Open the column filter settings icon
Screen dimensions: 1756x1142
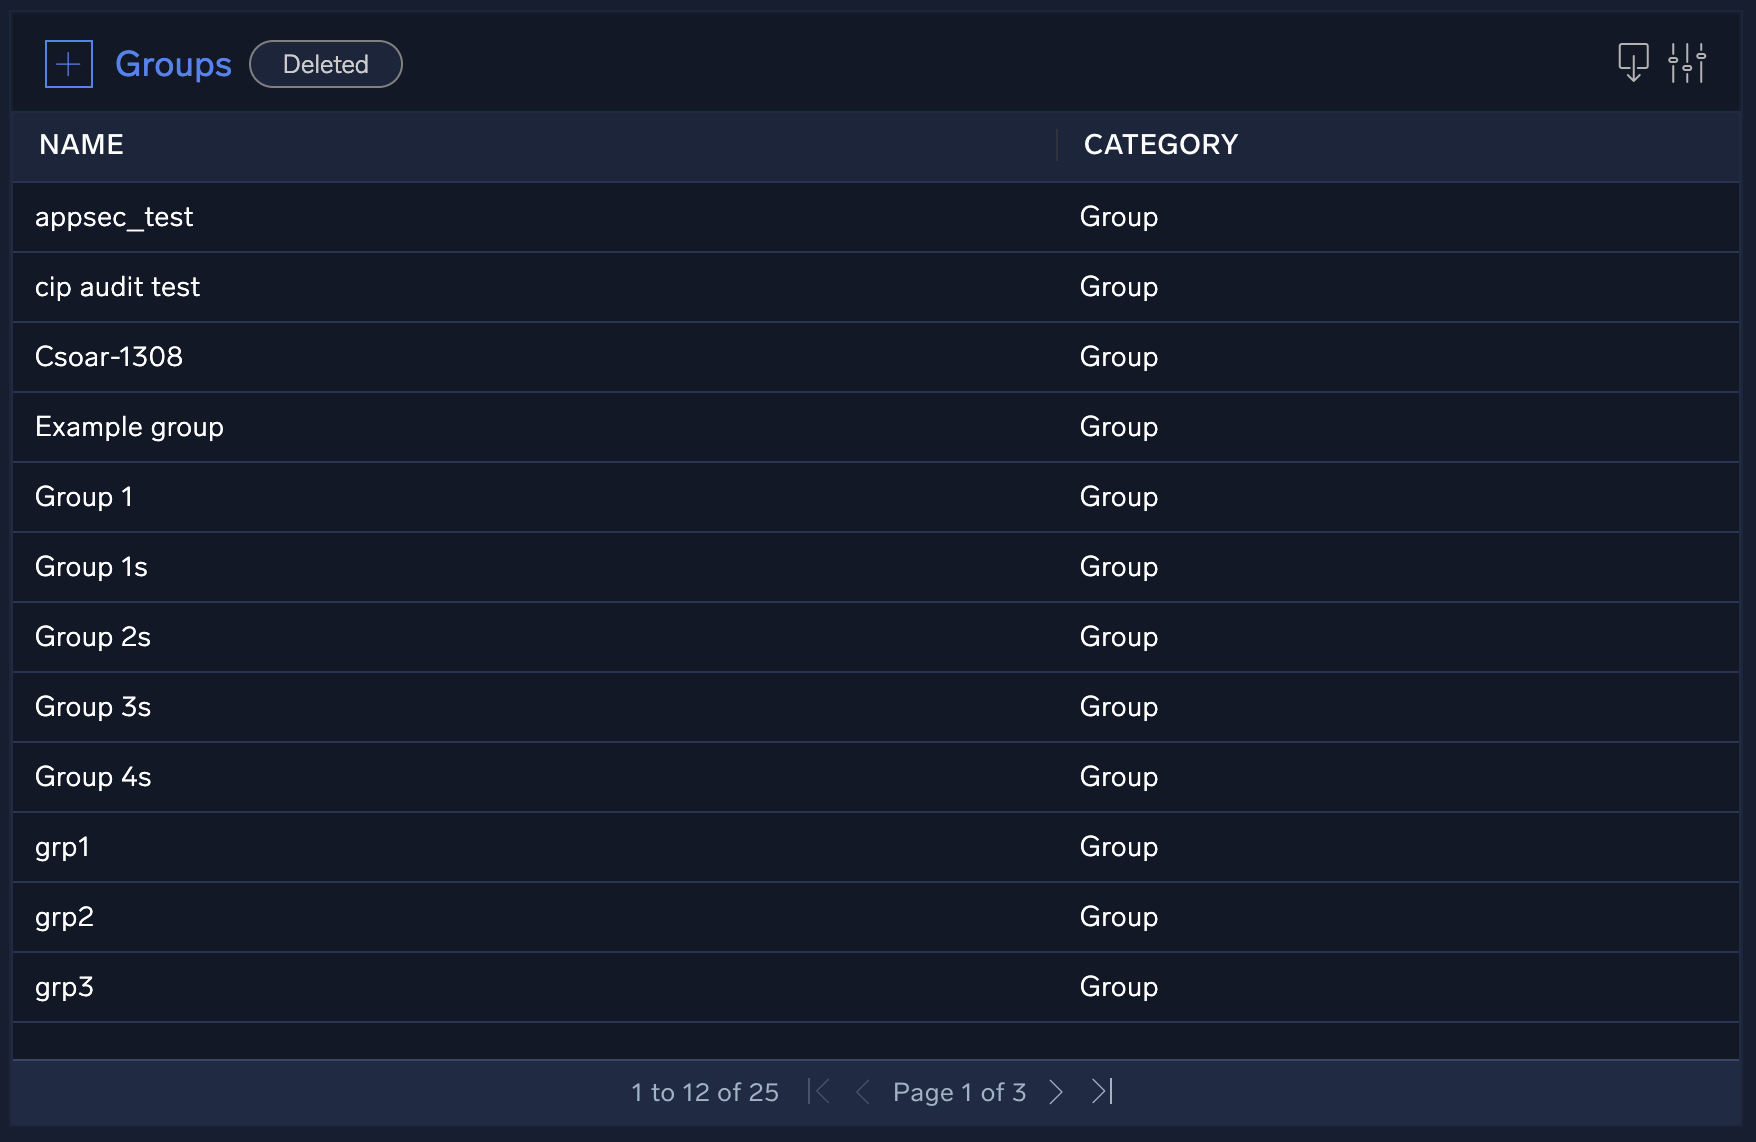click(x=1688, y=62)
